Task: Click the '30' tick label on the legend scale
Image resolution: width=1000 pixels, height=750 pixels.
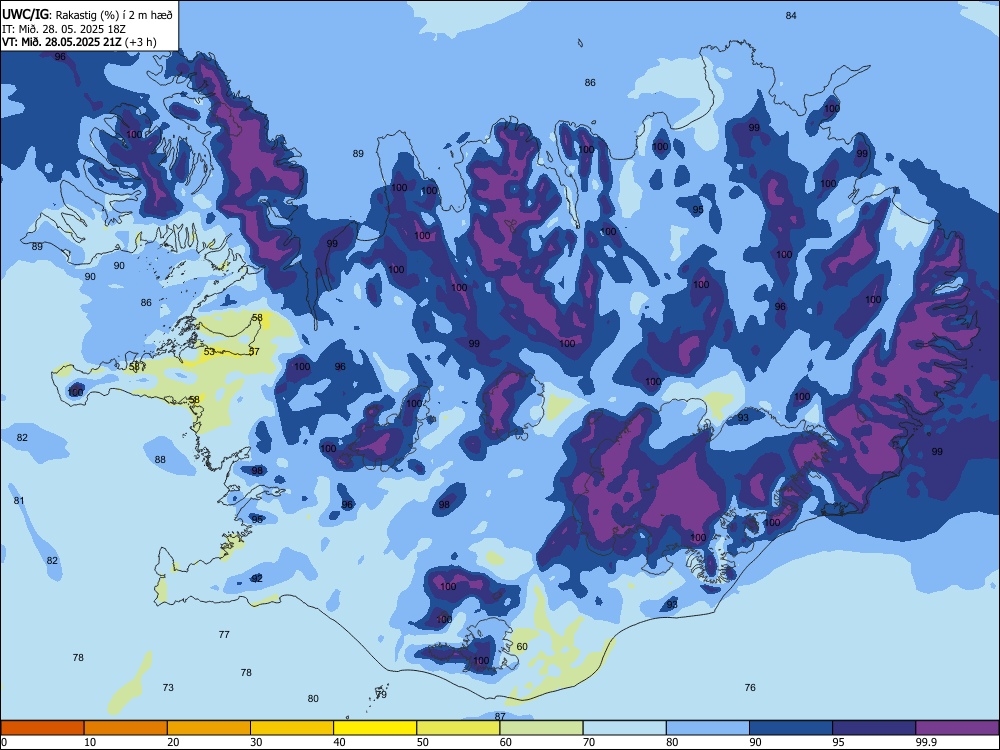Action: point(256,742)
